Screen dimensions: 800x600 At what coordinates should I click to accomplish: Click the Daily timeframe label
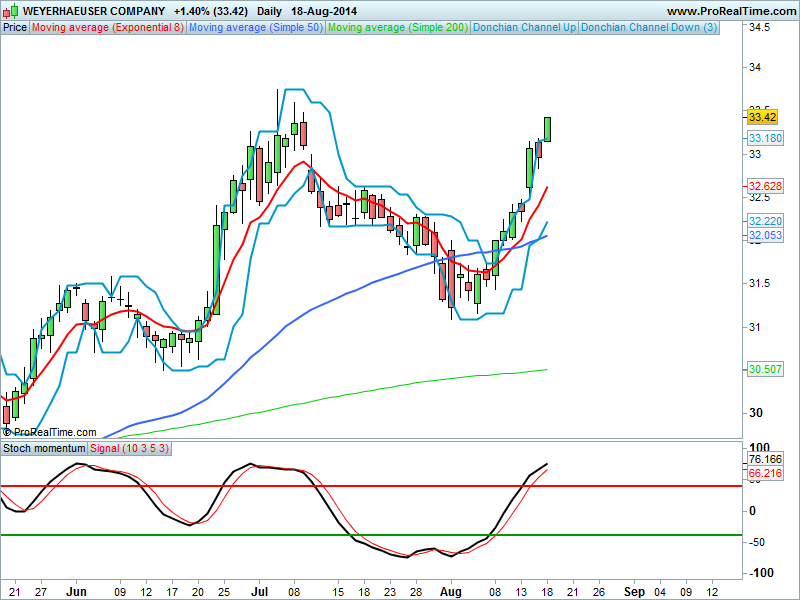pyautogui.click(x=269, y=11)
